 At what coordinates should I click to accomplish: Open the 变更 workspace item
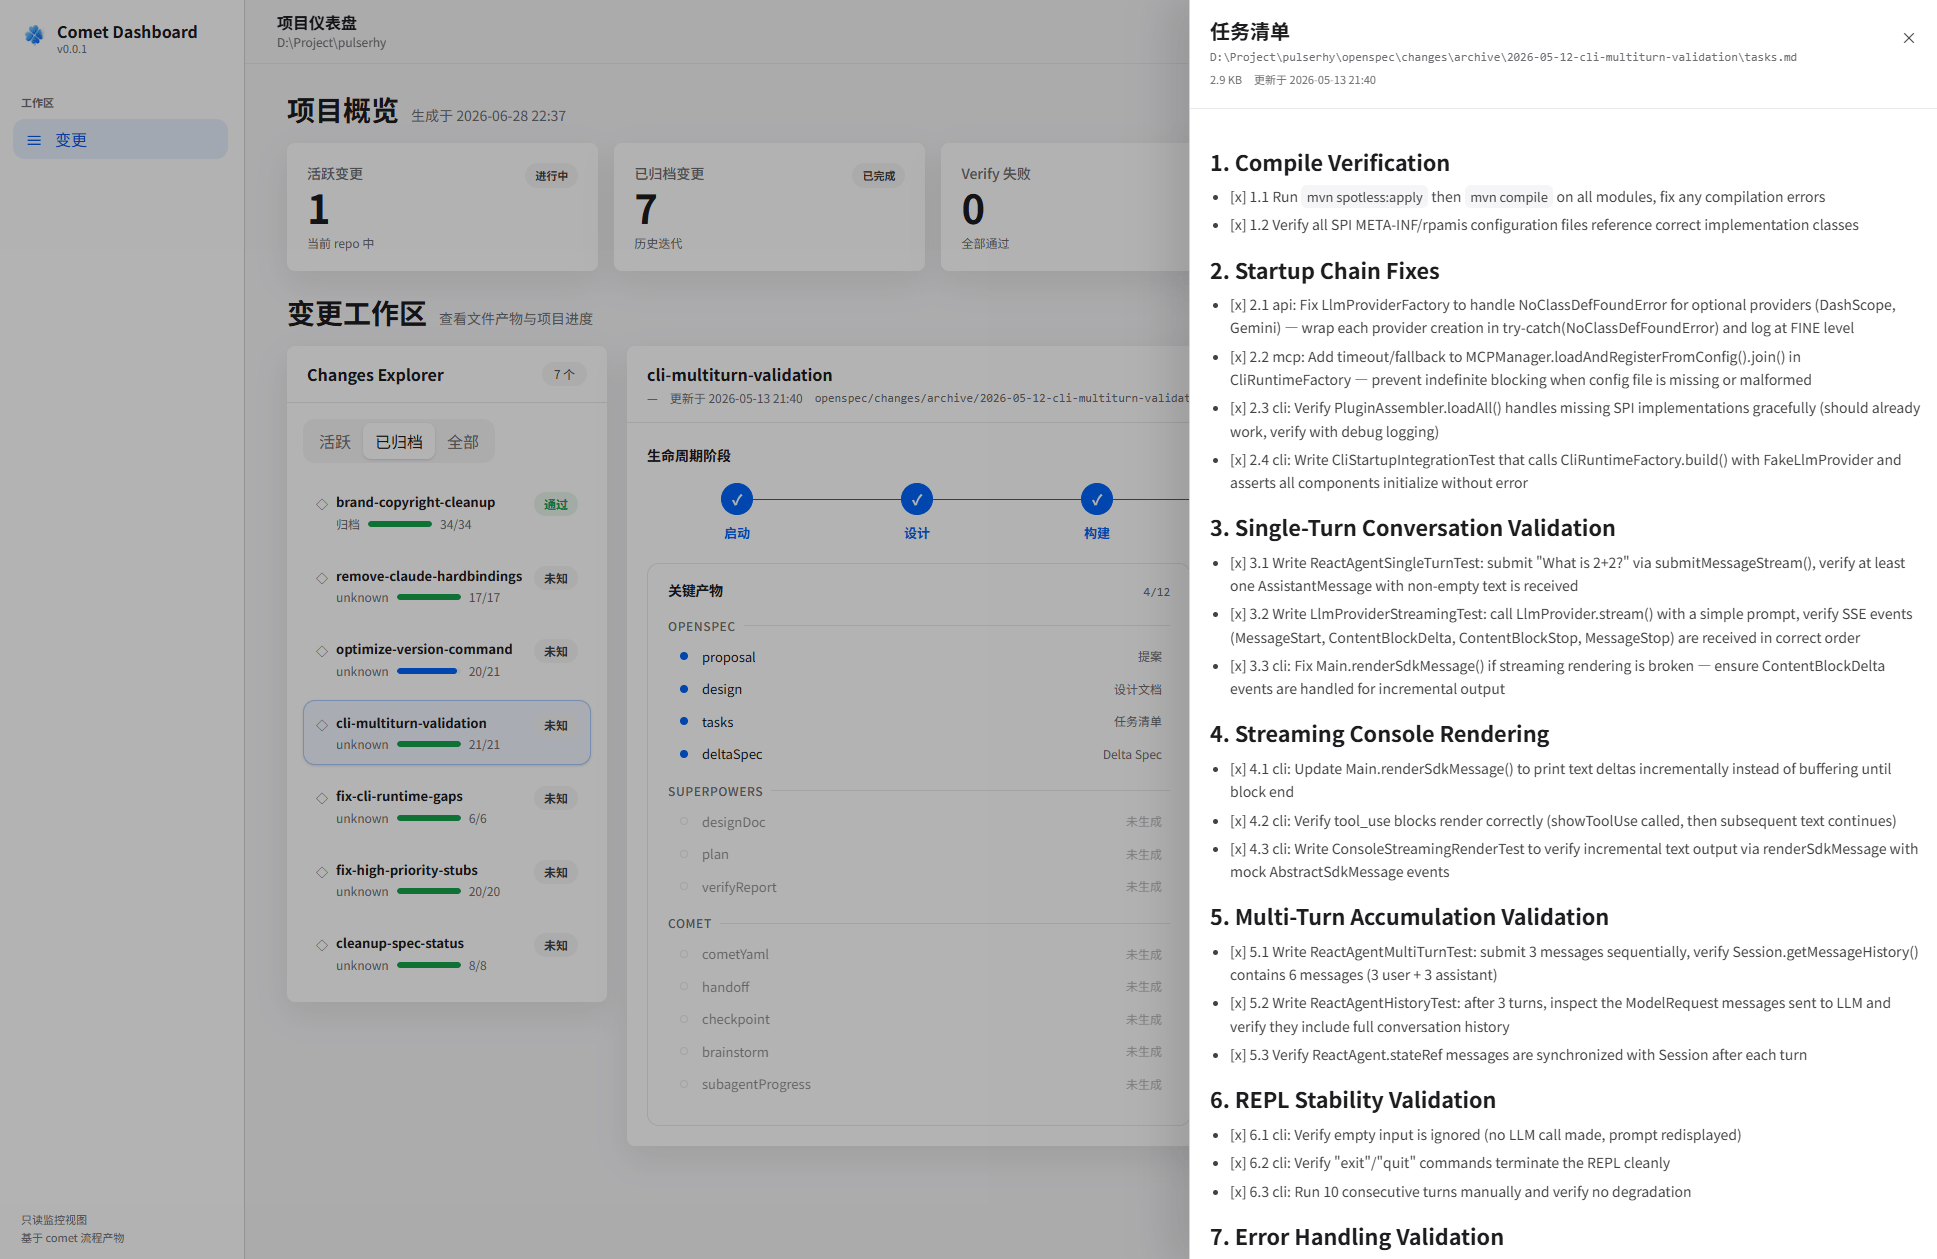click(120, 140)
